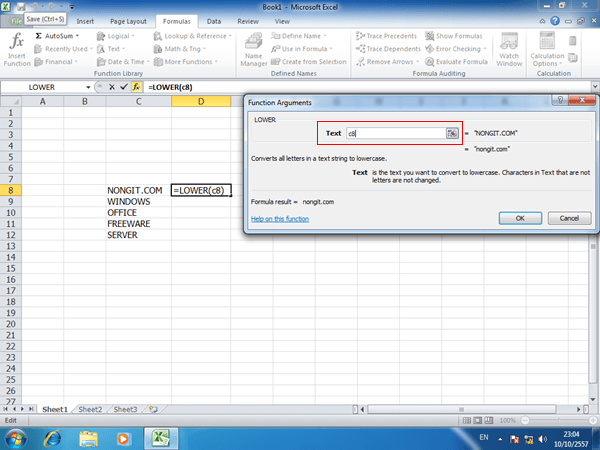Viewport: 600px width, 450px height.
Task: Open the Financial functions menu
Action: tap(56, 62)
